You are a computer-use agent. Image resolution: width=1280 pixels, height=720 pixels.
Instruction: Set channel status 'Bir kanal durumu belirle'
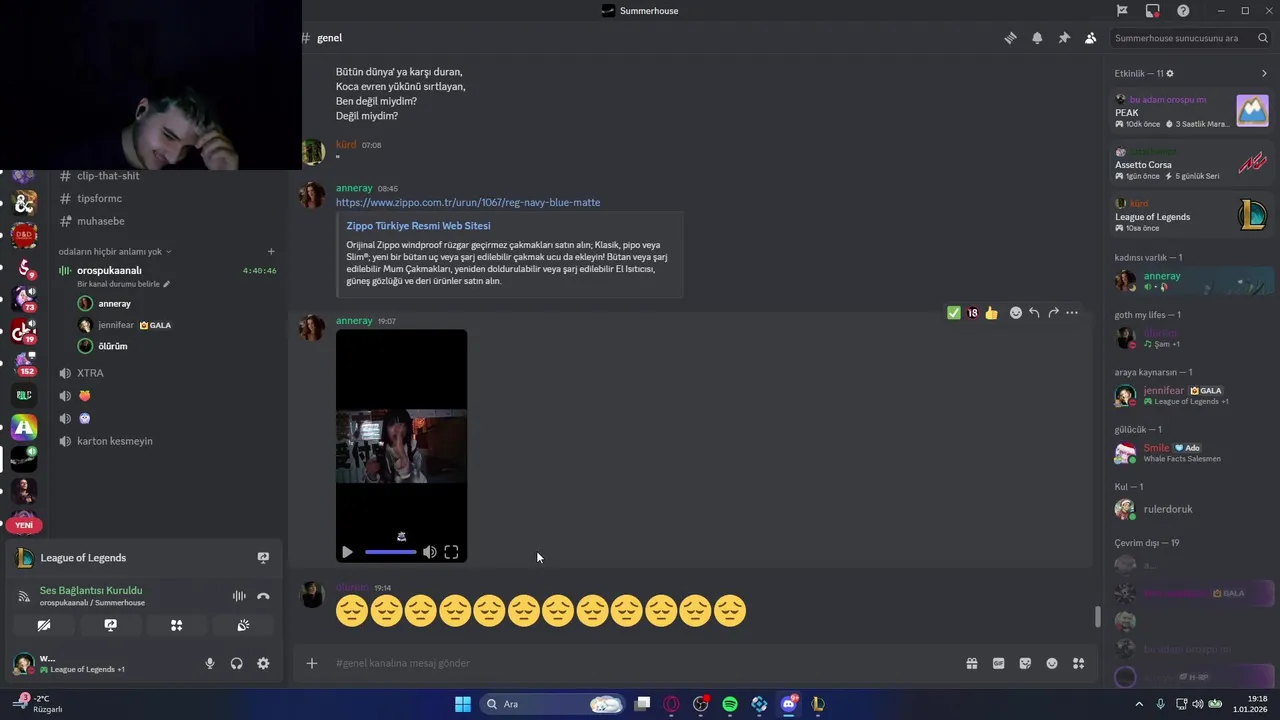pos(124,284)
